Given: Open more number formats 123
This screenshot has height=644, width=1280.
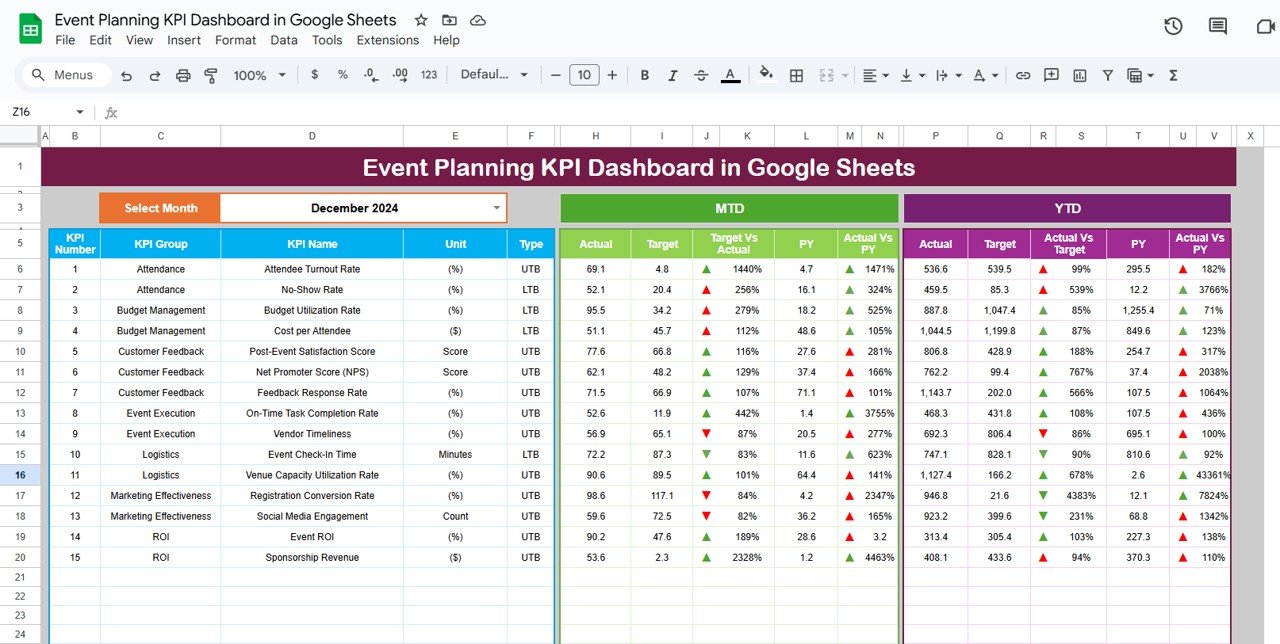Looking at the screenshot, I should pos(429,75).
